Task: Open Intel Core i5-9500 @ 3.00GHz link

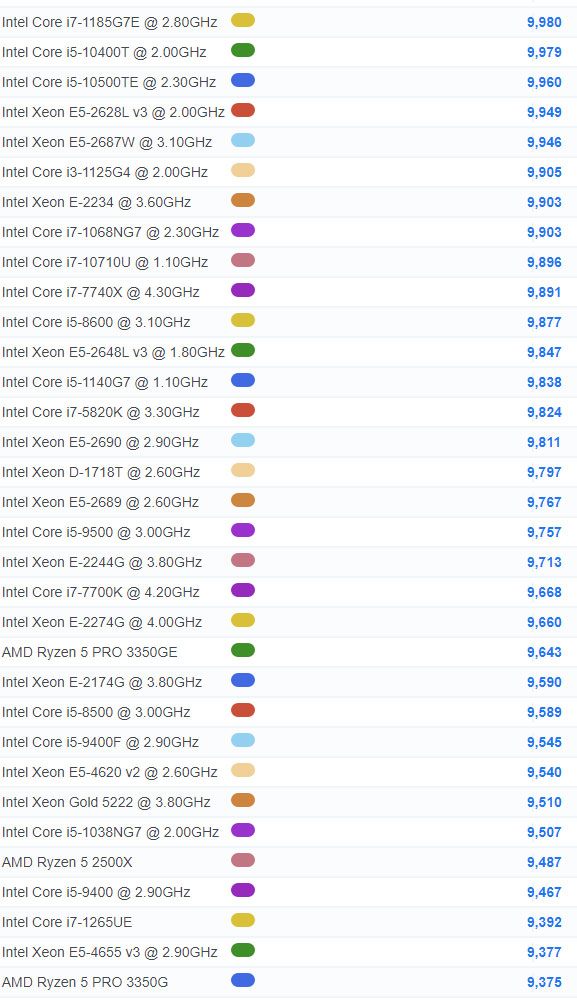Action: point(96,532)
